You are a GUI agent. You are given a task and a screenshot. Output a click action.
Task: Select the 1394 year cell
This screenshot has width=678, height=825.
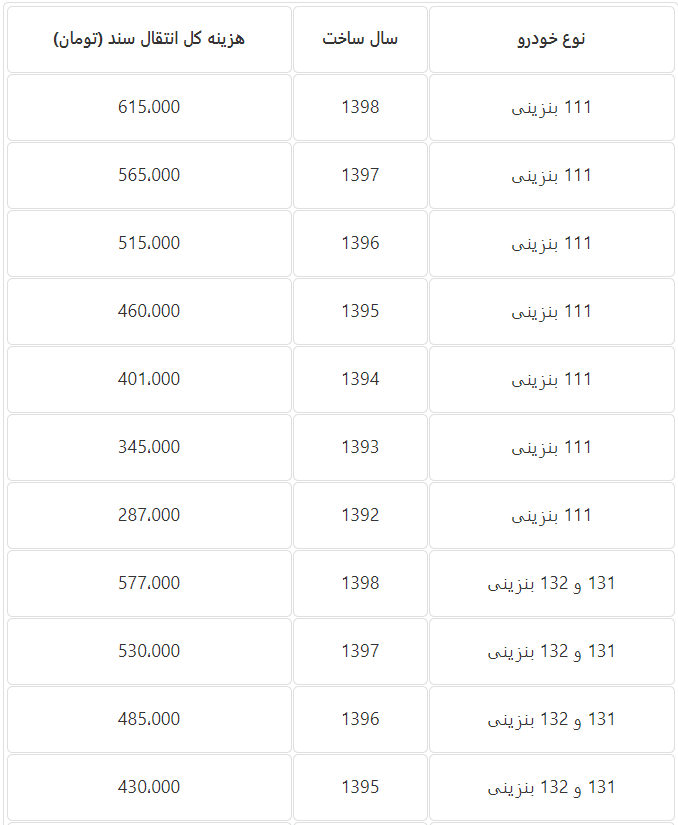[360, 379]
